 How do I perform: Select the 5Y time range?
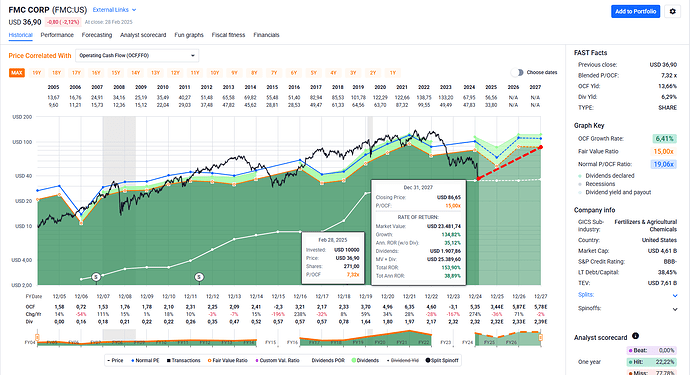(x=314, y=73)
